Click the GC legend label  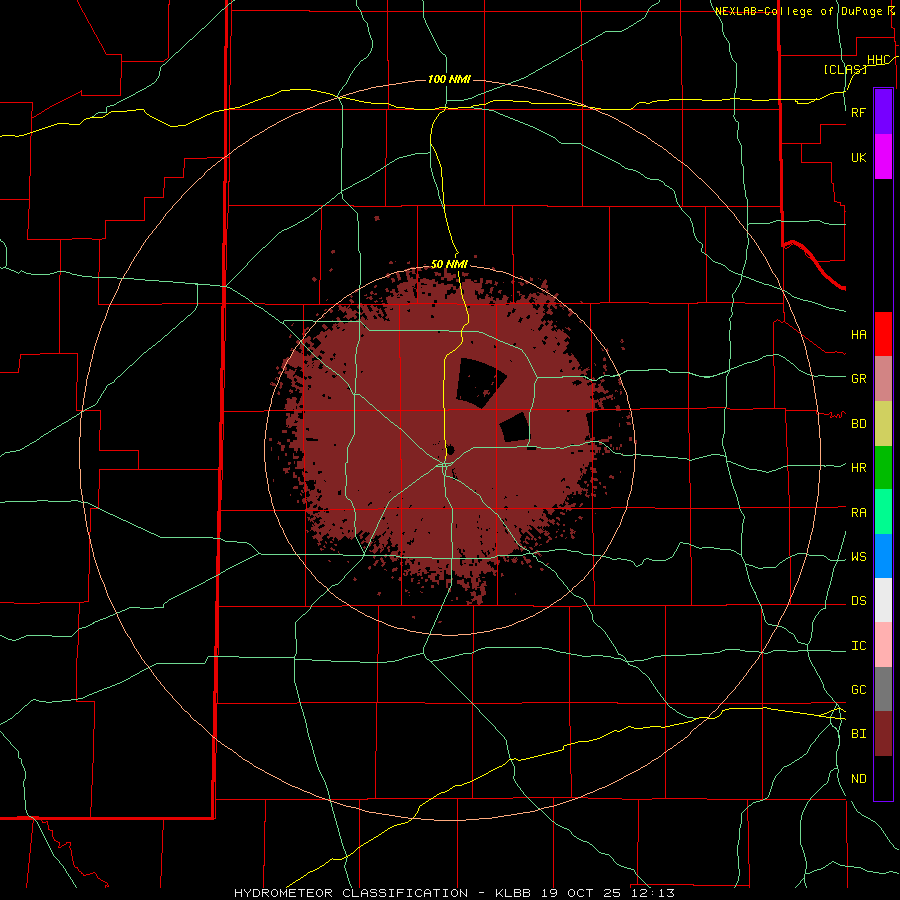click(859, 690)
